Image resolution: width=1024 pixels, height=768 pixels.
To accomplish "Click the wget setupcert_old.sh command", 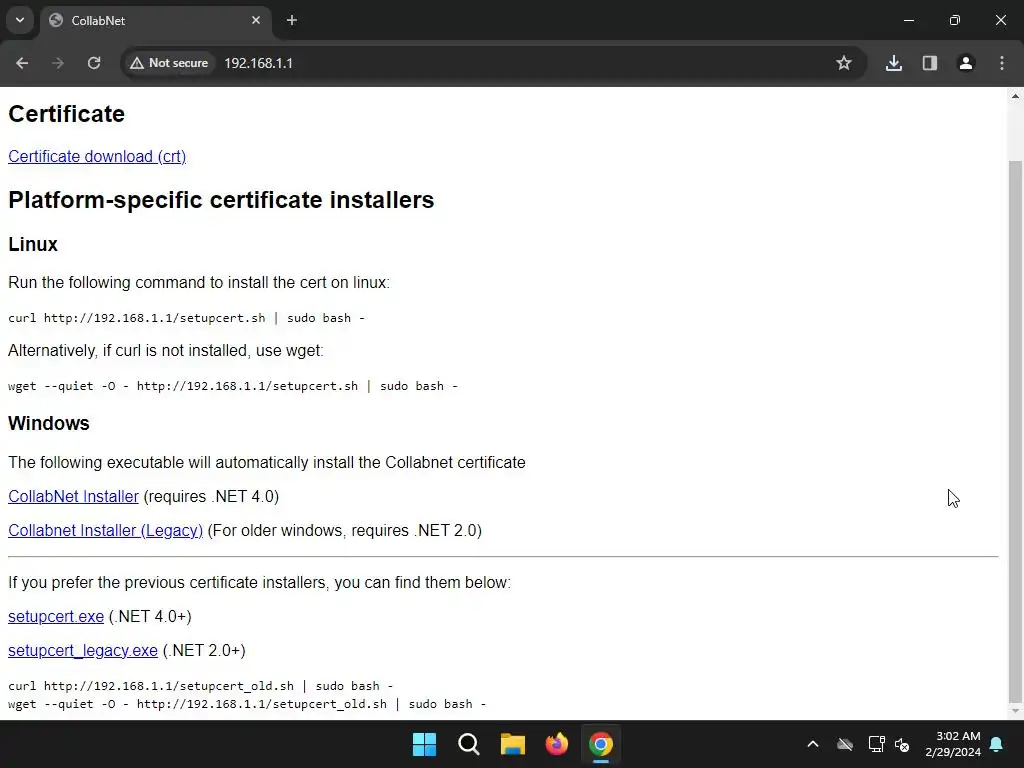I will (247, 704).
